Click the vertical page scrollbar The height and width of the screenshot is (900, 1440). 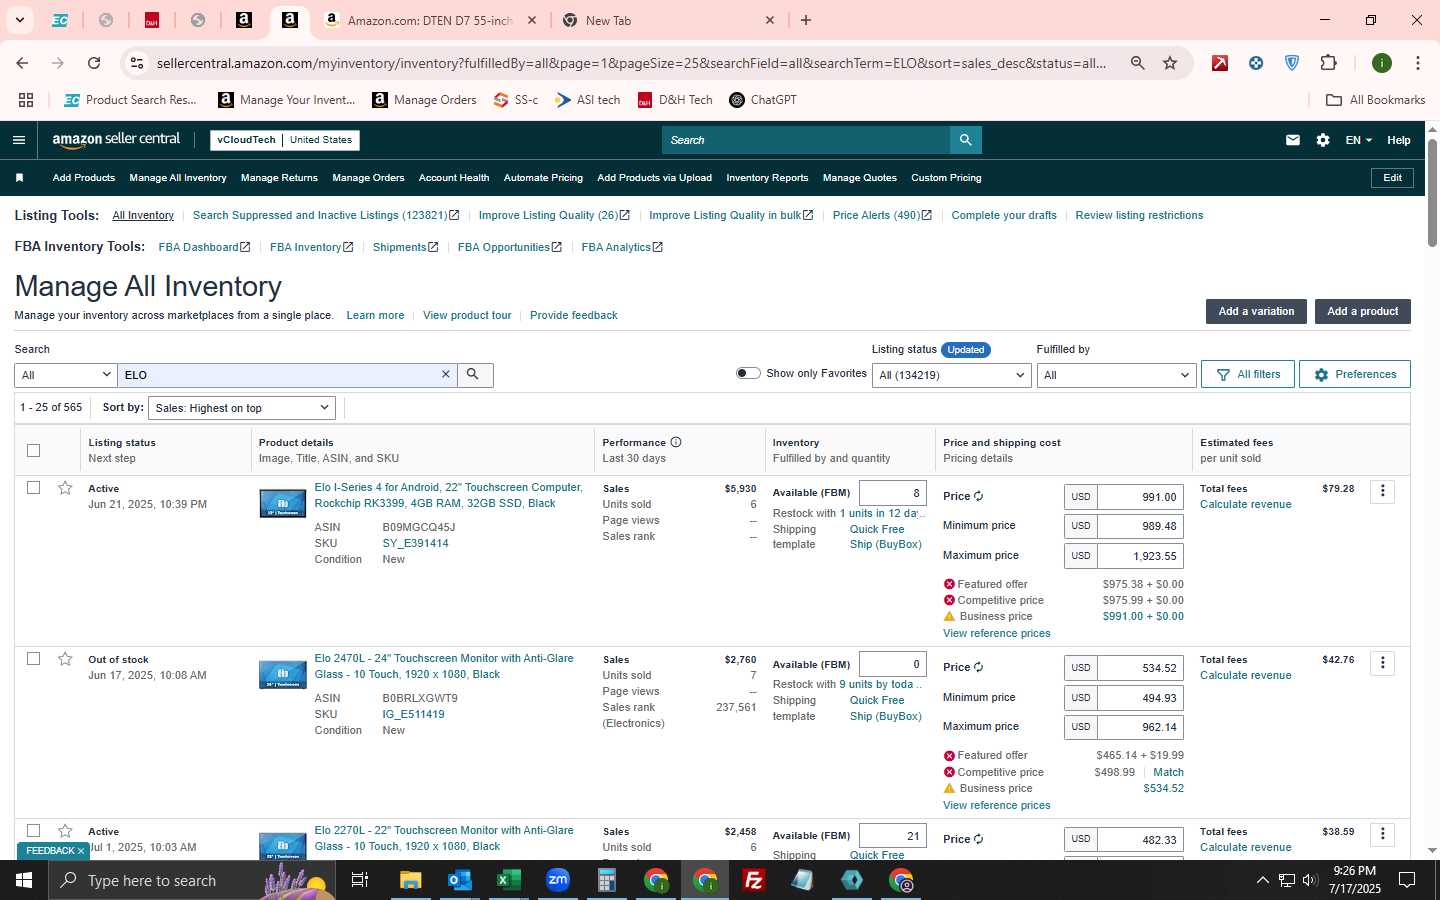pos(1432,191)
